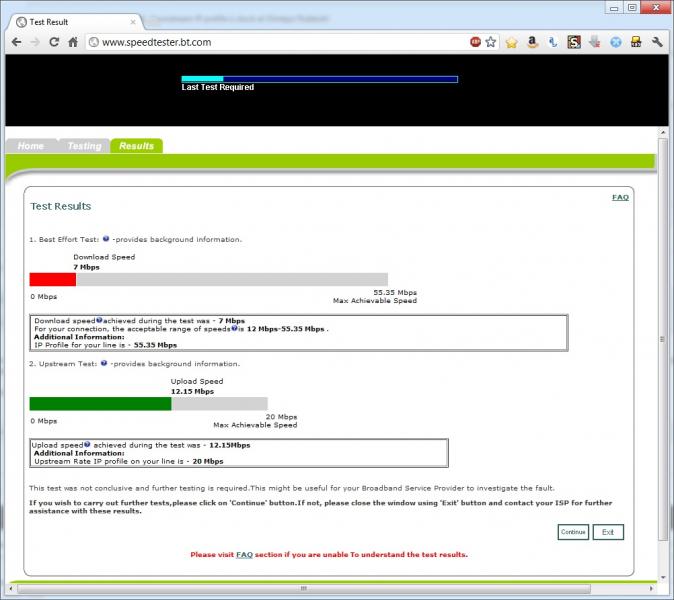Open FAQ link in the red notice
Viewport: 674px width, 600px height.
click(x=244, y=554)
